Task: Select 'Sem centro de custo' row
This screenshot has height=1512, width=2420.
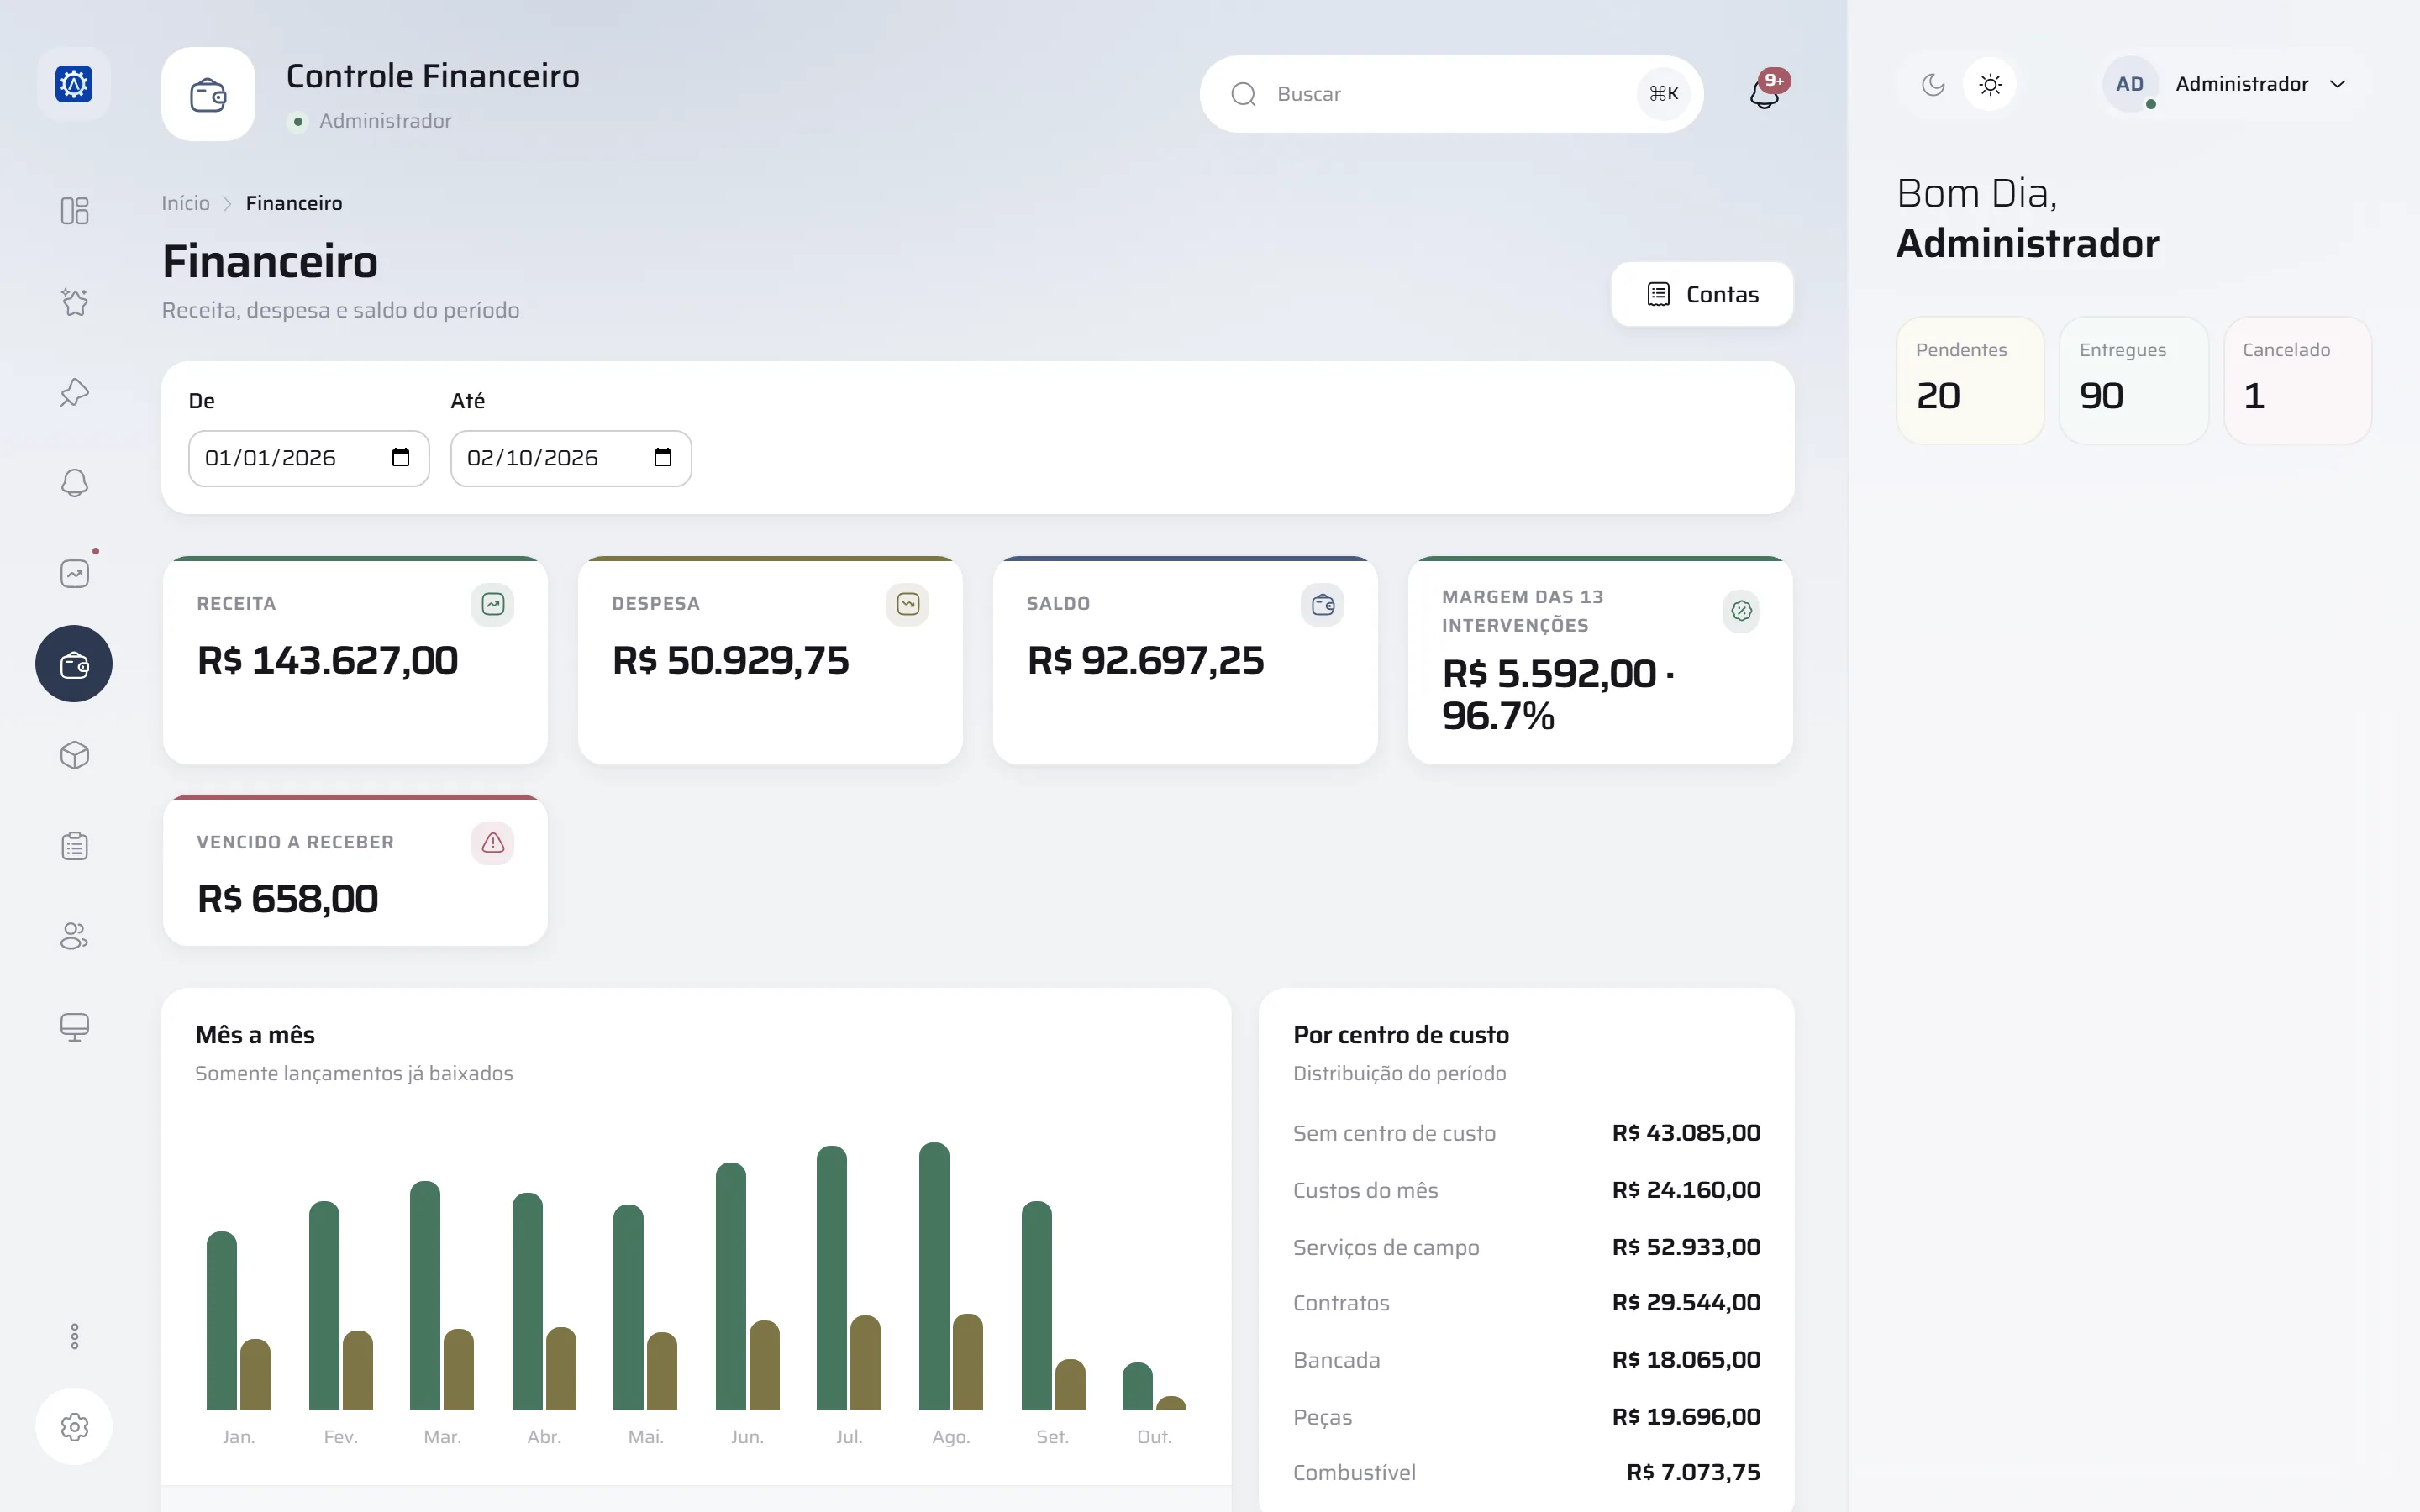Action: [1526, 1133]
